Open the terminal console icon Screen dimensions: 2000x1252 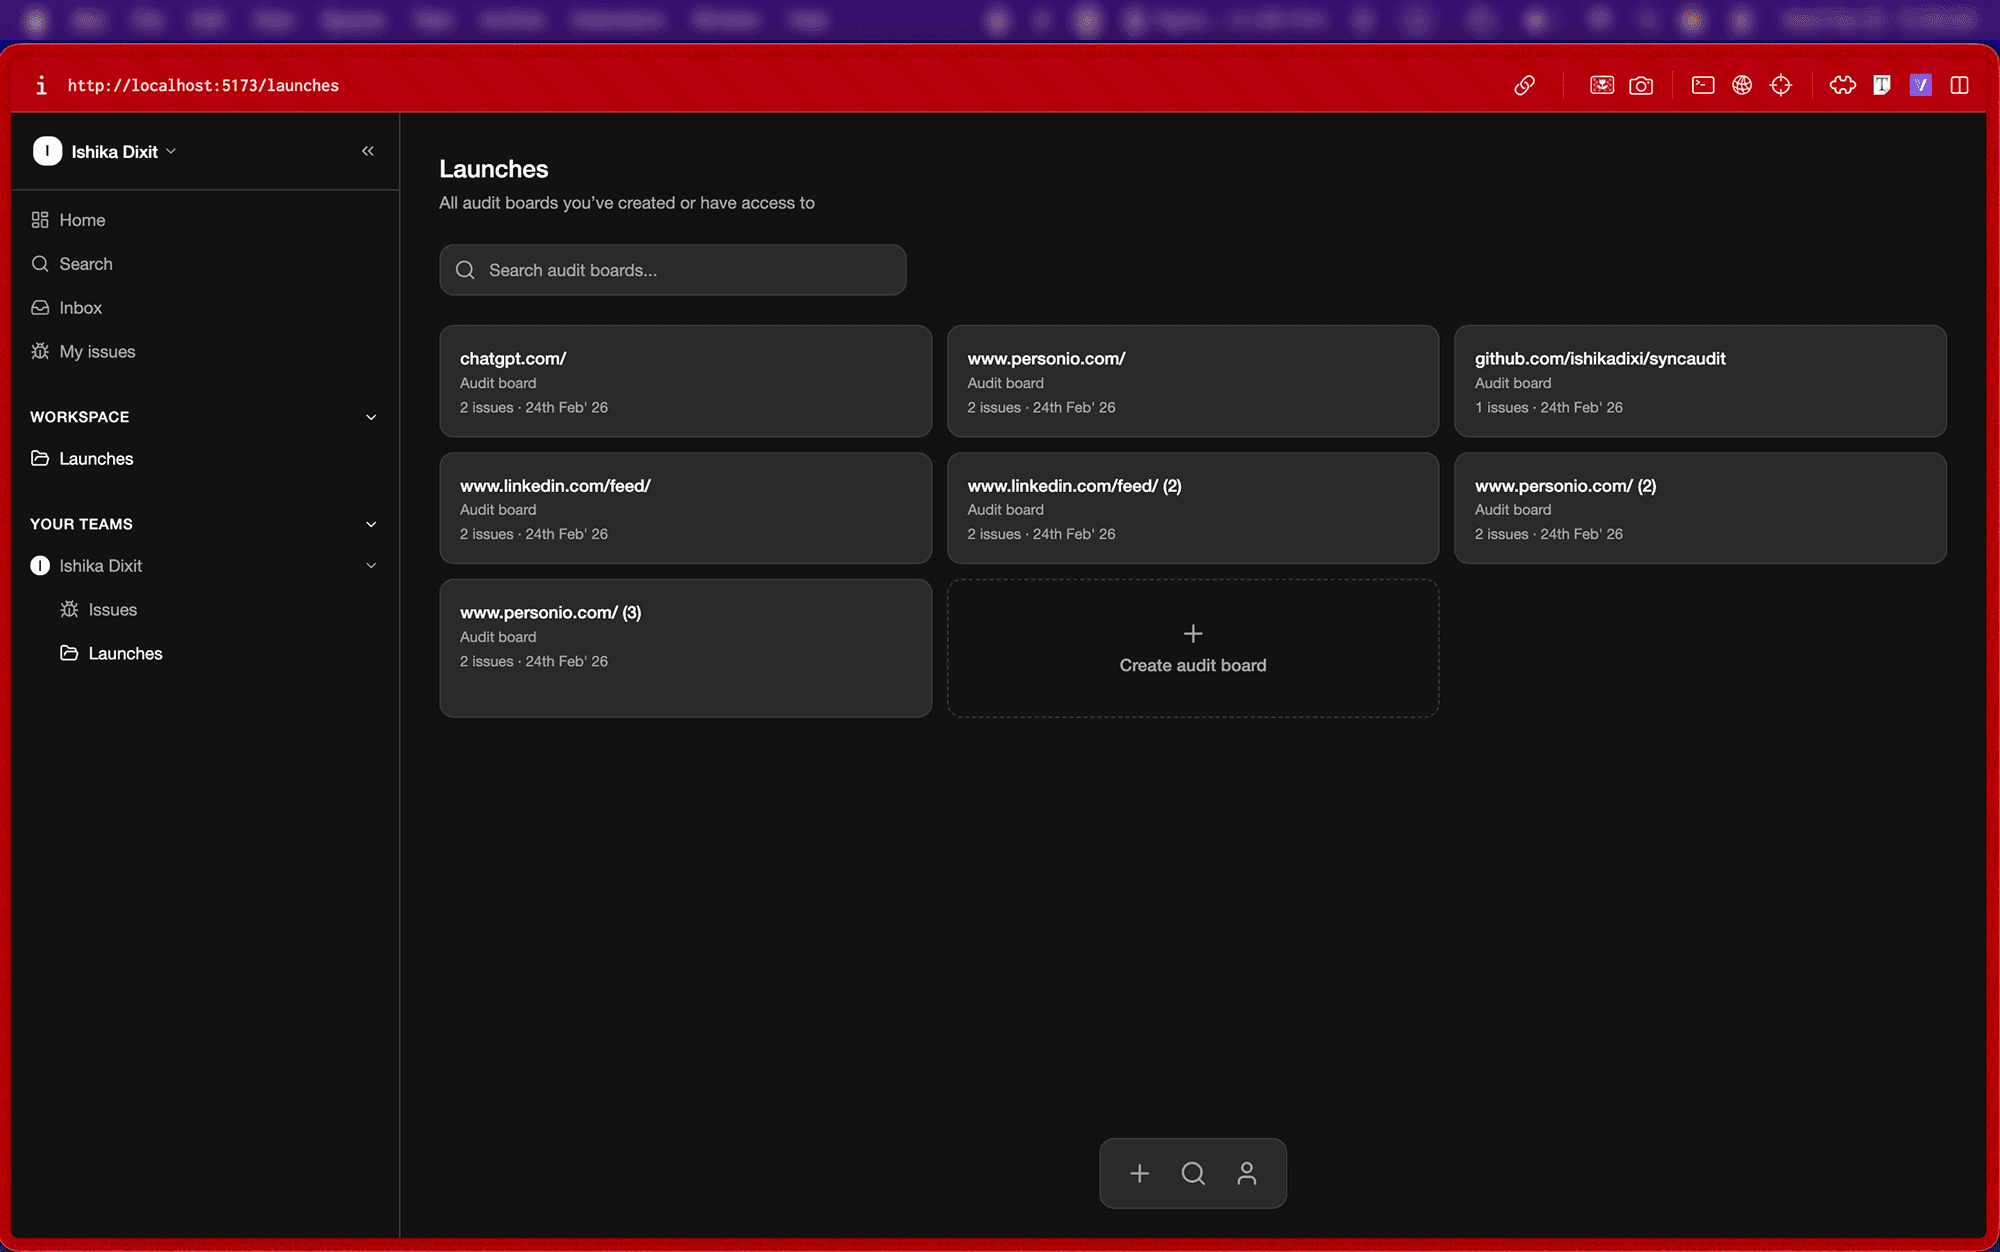click(1703, 86)
